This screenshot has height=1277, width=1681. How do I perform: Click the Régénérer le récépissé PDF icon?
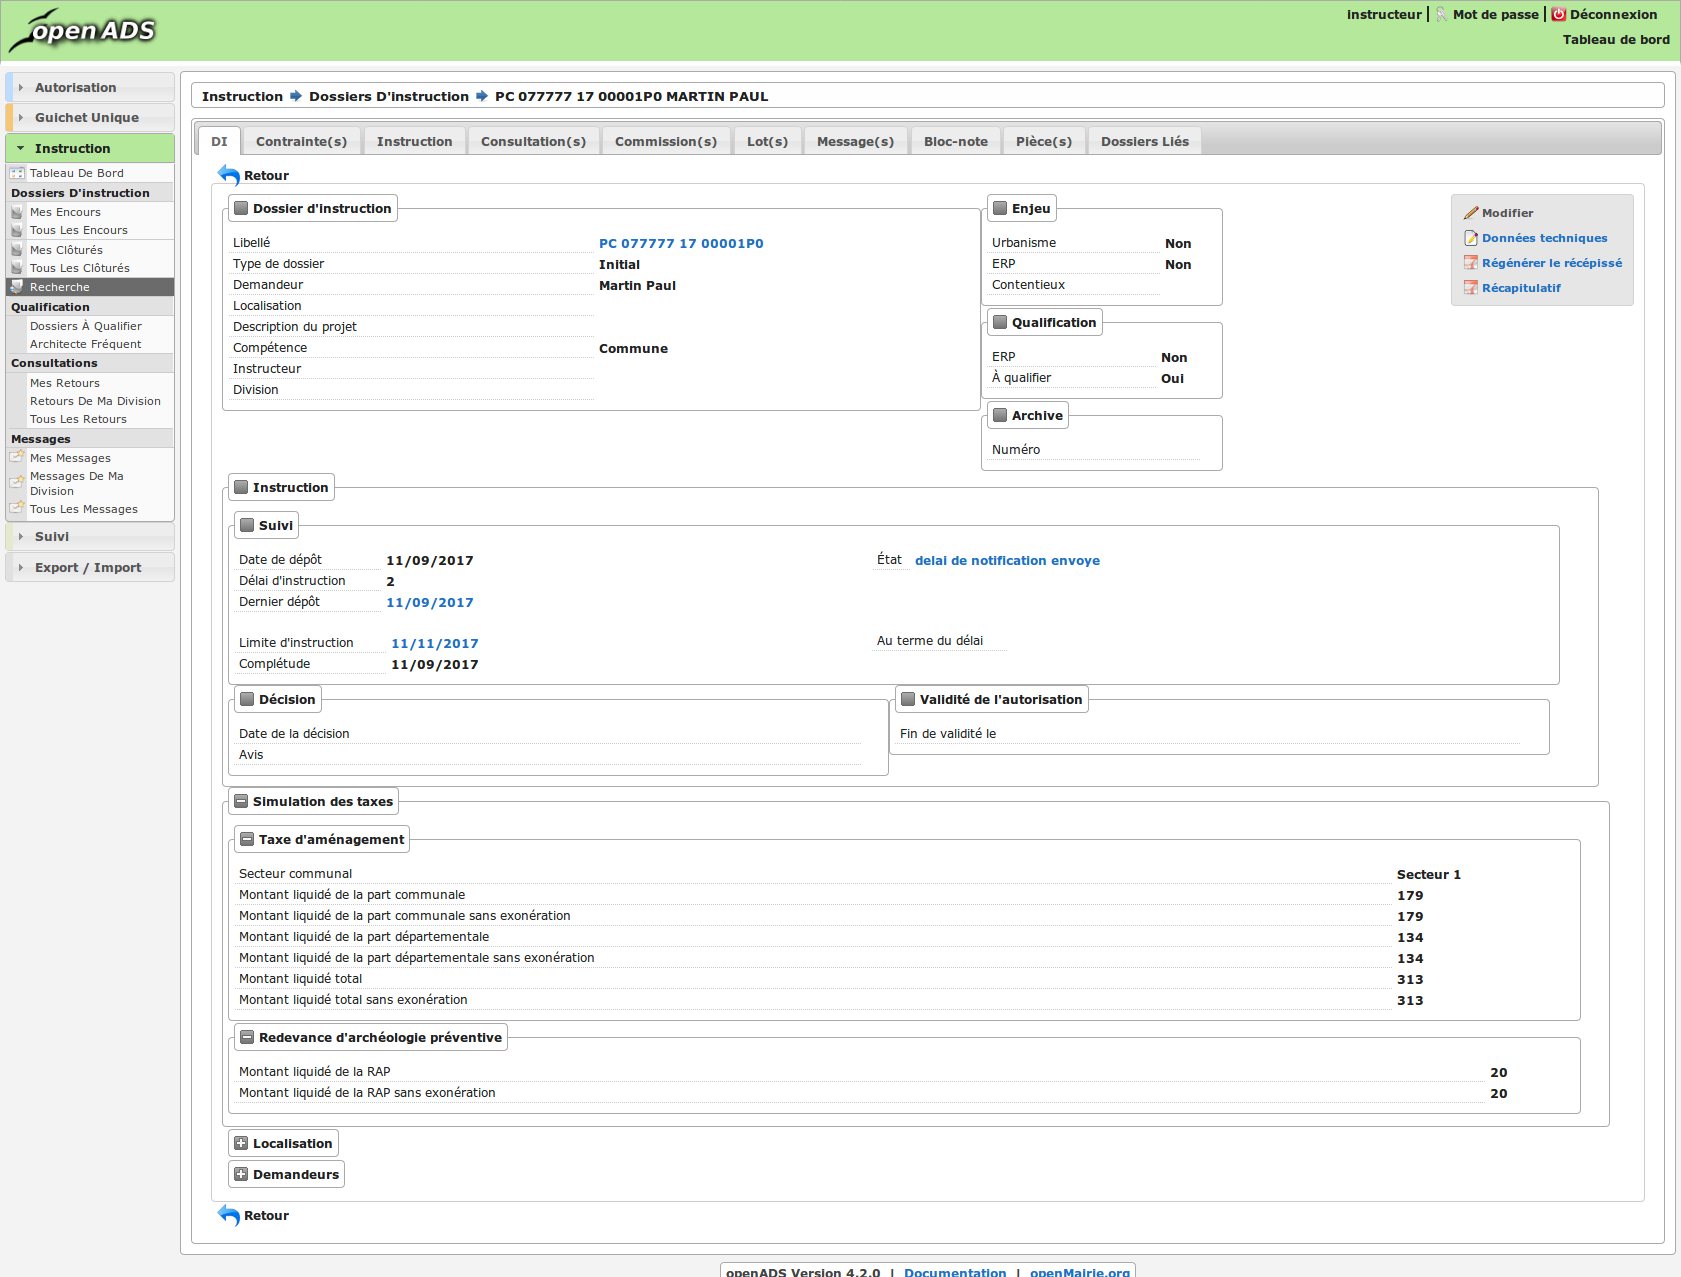pos(1471,263)
